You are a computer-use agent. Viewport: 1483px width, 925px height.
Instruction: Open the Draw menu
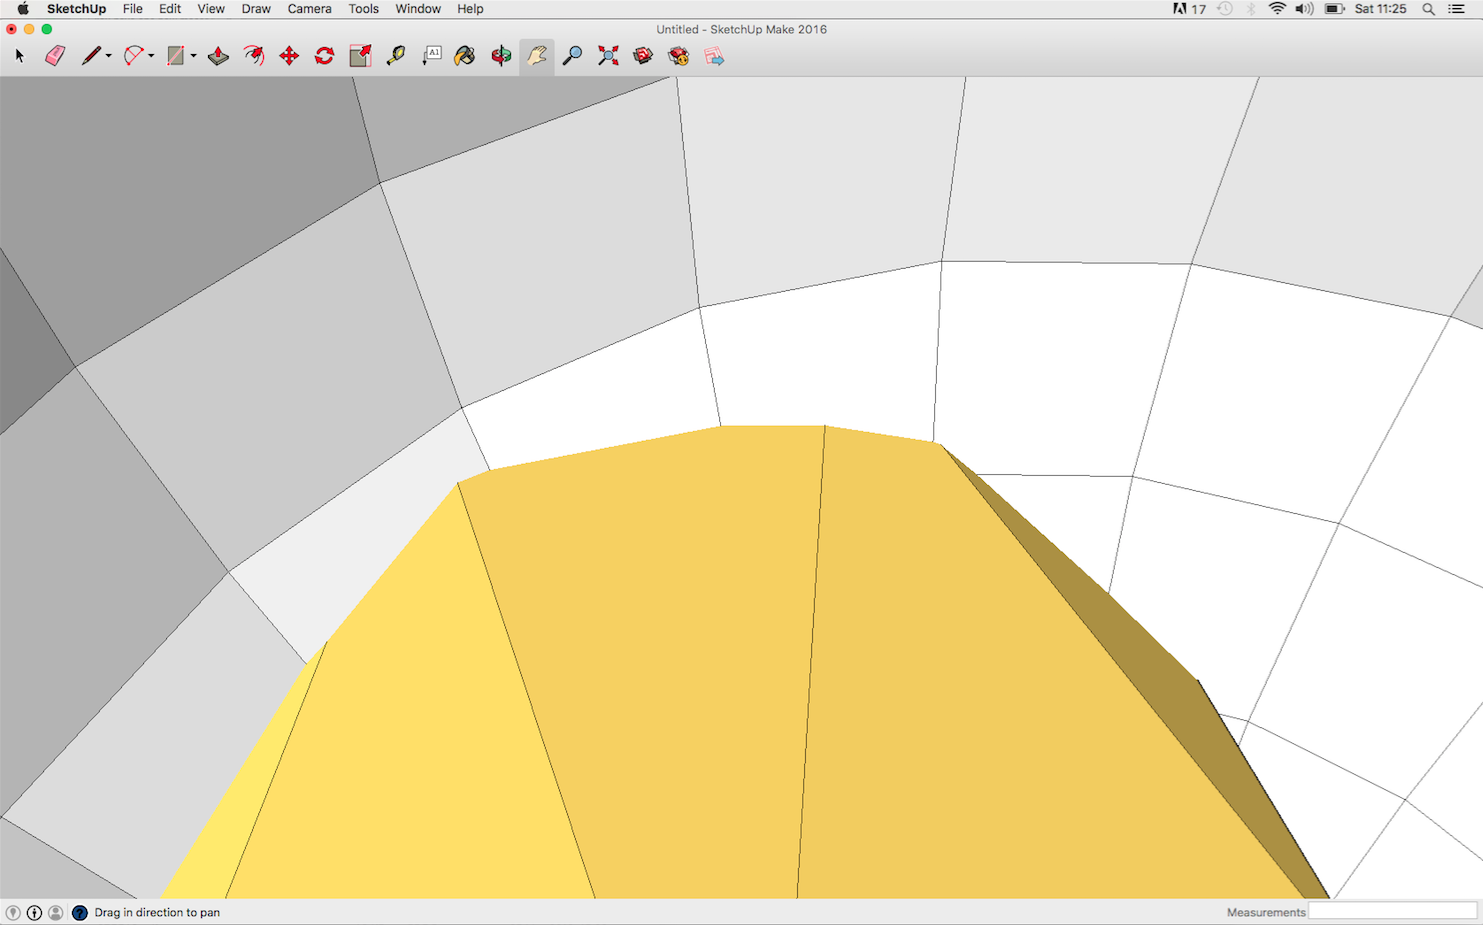coord(256,9)
